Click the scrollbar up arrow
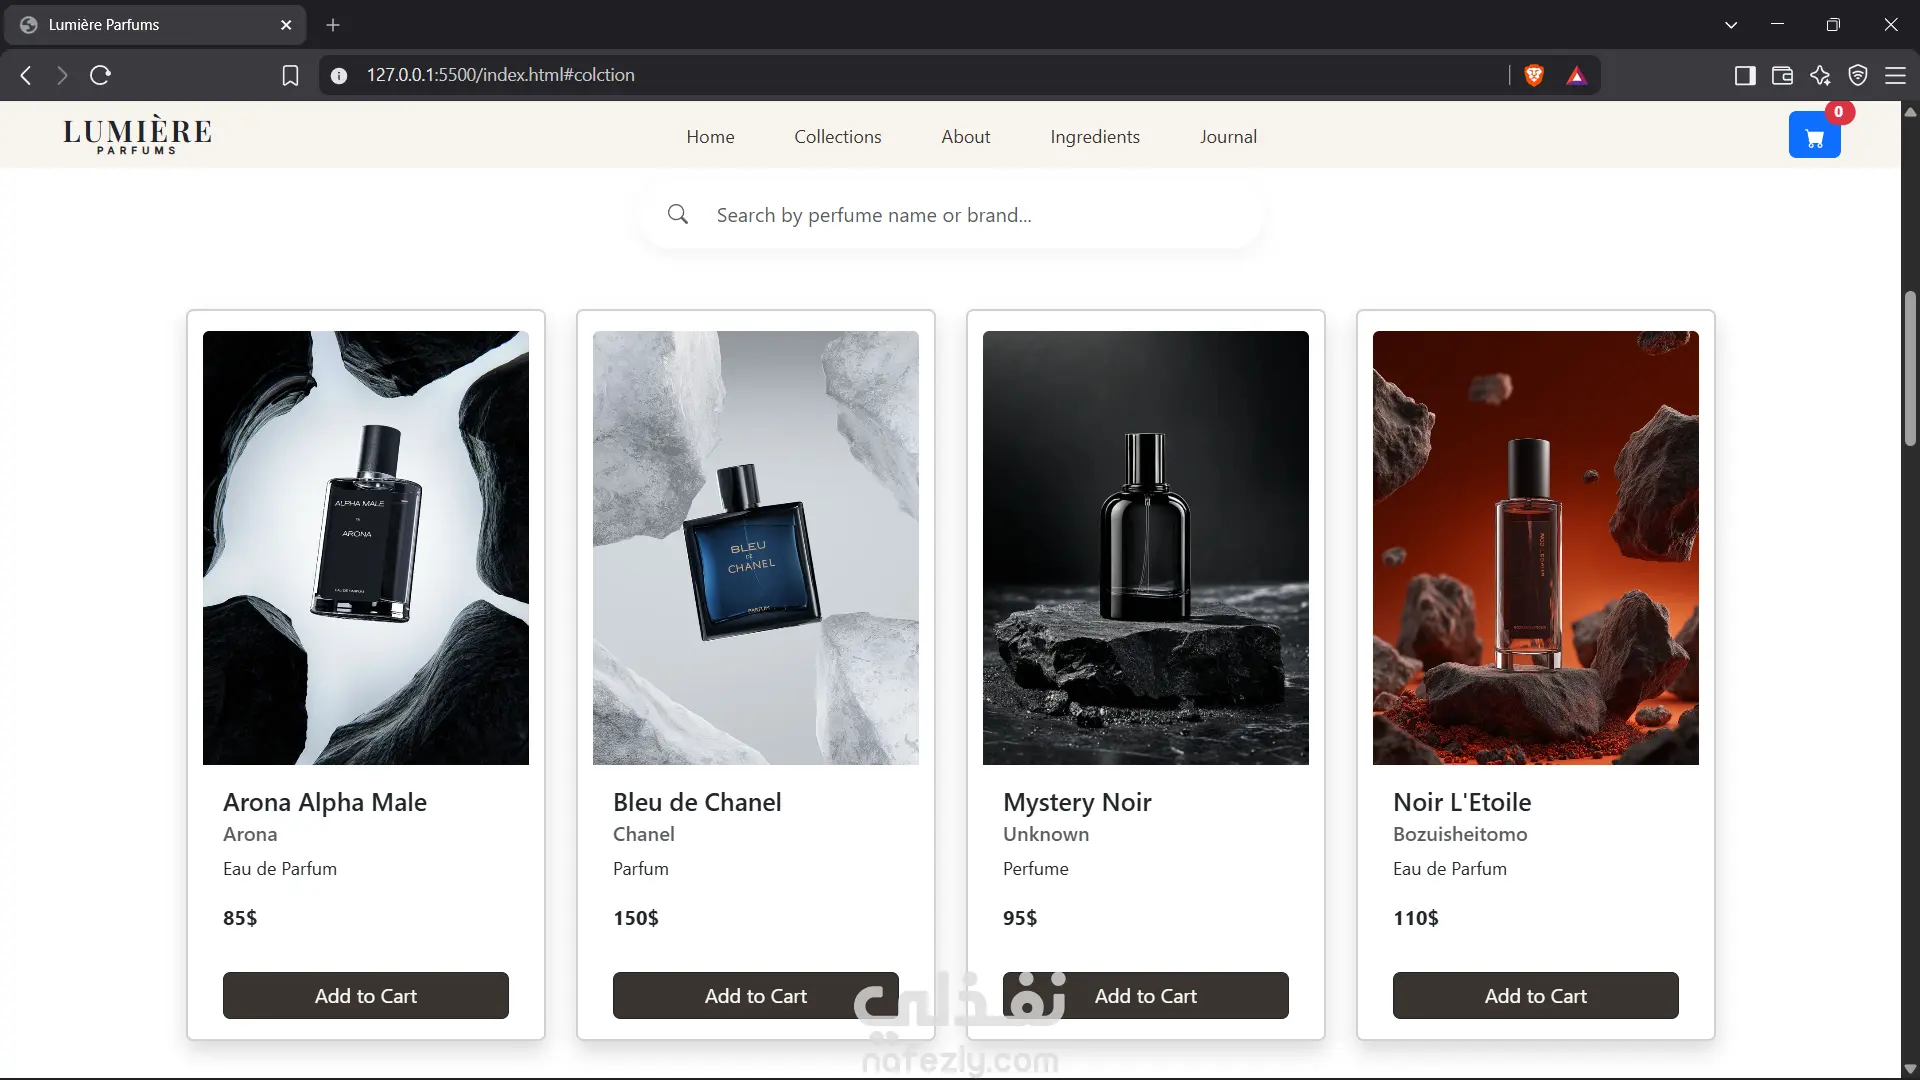1920x1080 pixels. coord(1910,111)
